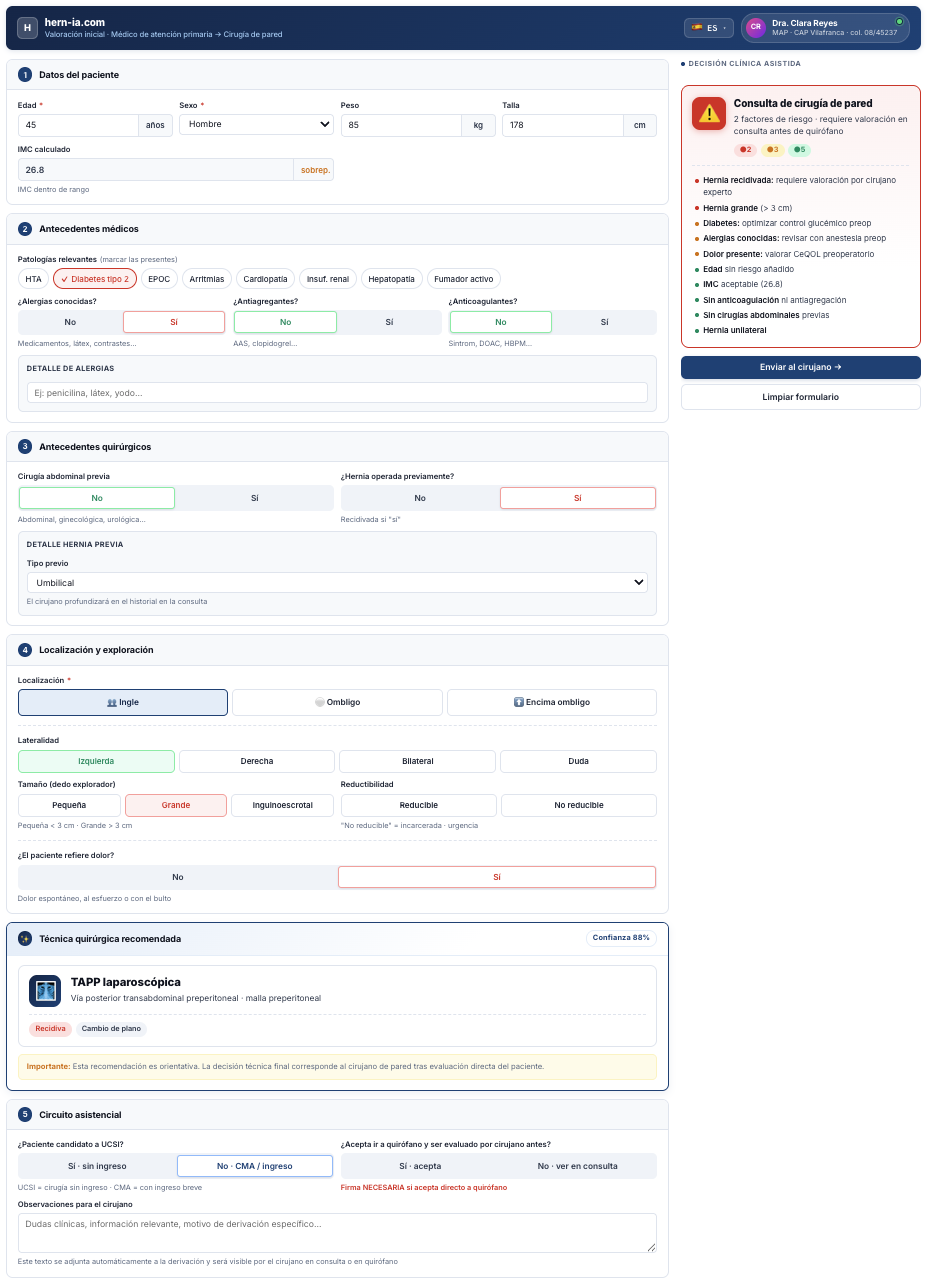The height and width of the screenshot is (1285, 930).
Task: Open the Sexo dropdown showing Hombre
Action: click(256, 124)
